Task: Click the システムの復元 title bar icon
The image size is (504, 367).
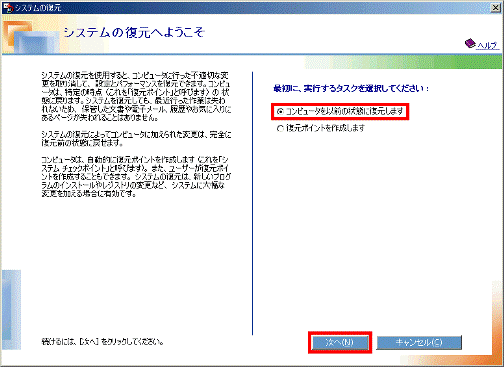Action: (x=8, y=7)
